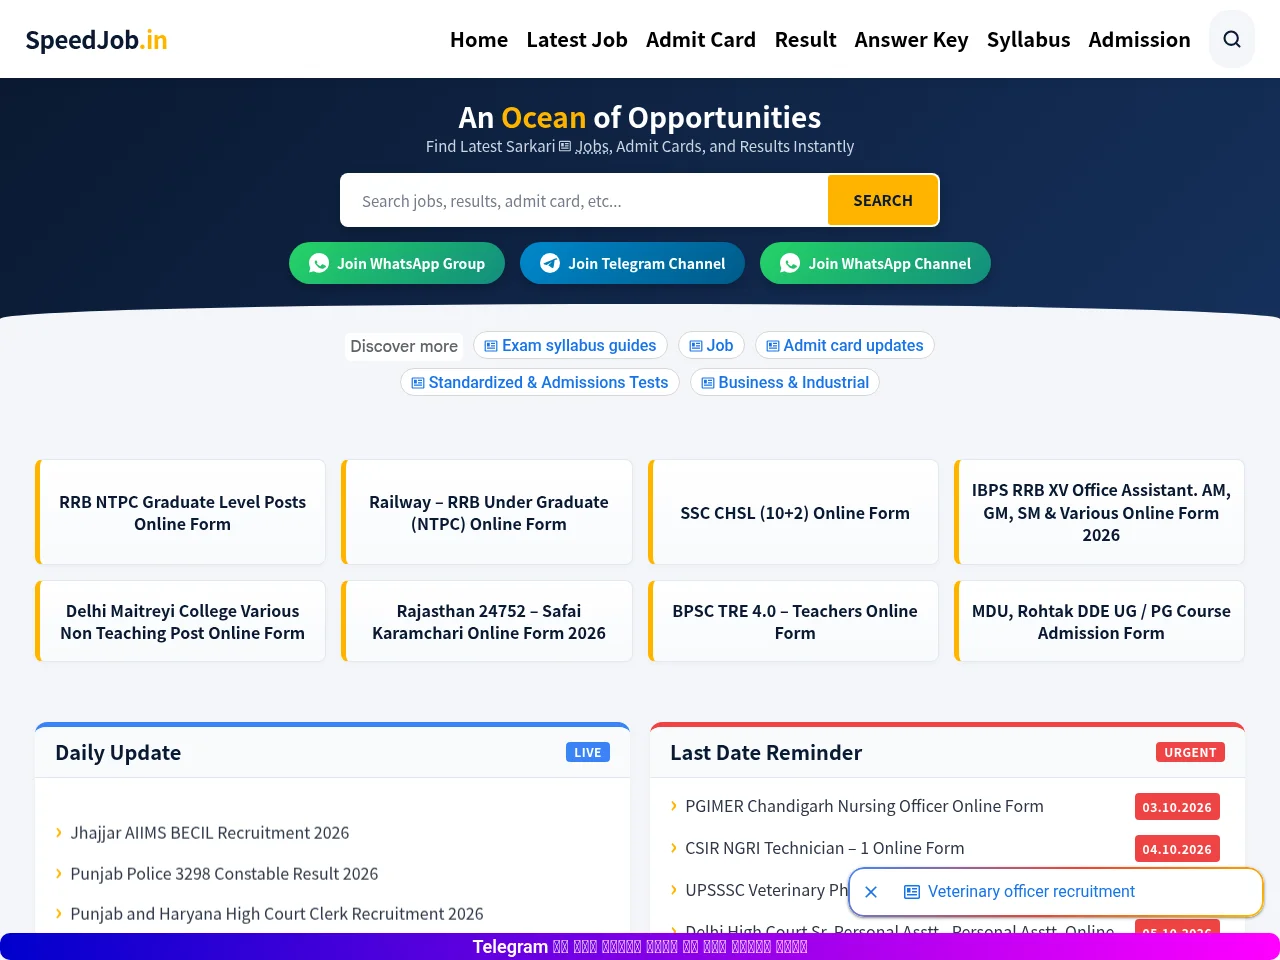The width and height of the screenshot is (1280, 960).
Task: Open Business & Industrial chip
Action: tap(785, 382)
